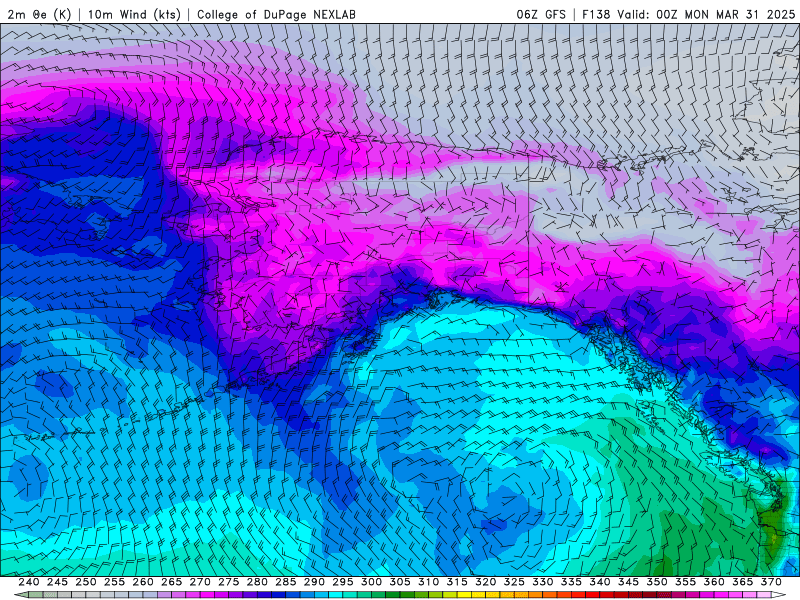Click the '06Z GFS' model run text

(x=541, y=14)
